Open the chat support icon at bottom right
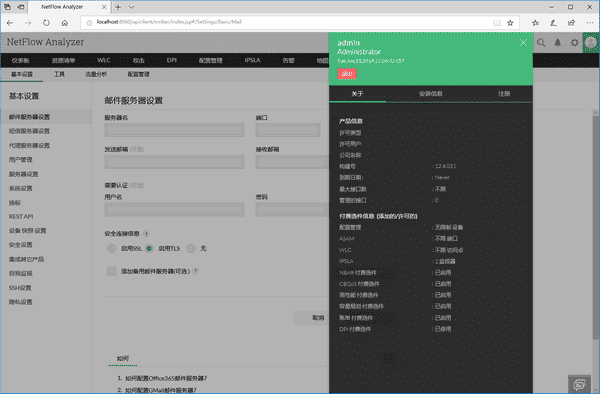The image size is (600, 394). [x=579, y=384]
